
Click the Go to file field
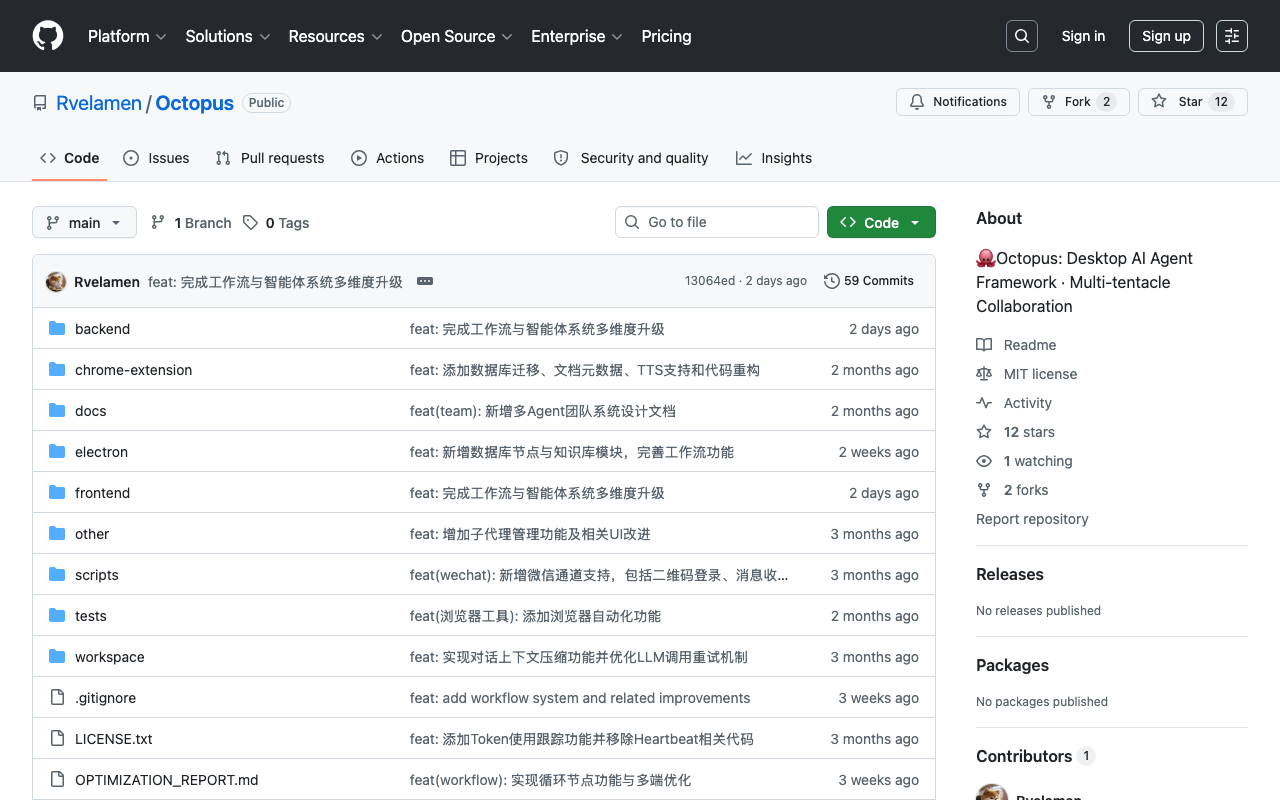pos(717,222)
